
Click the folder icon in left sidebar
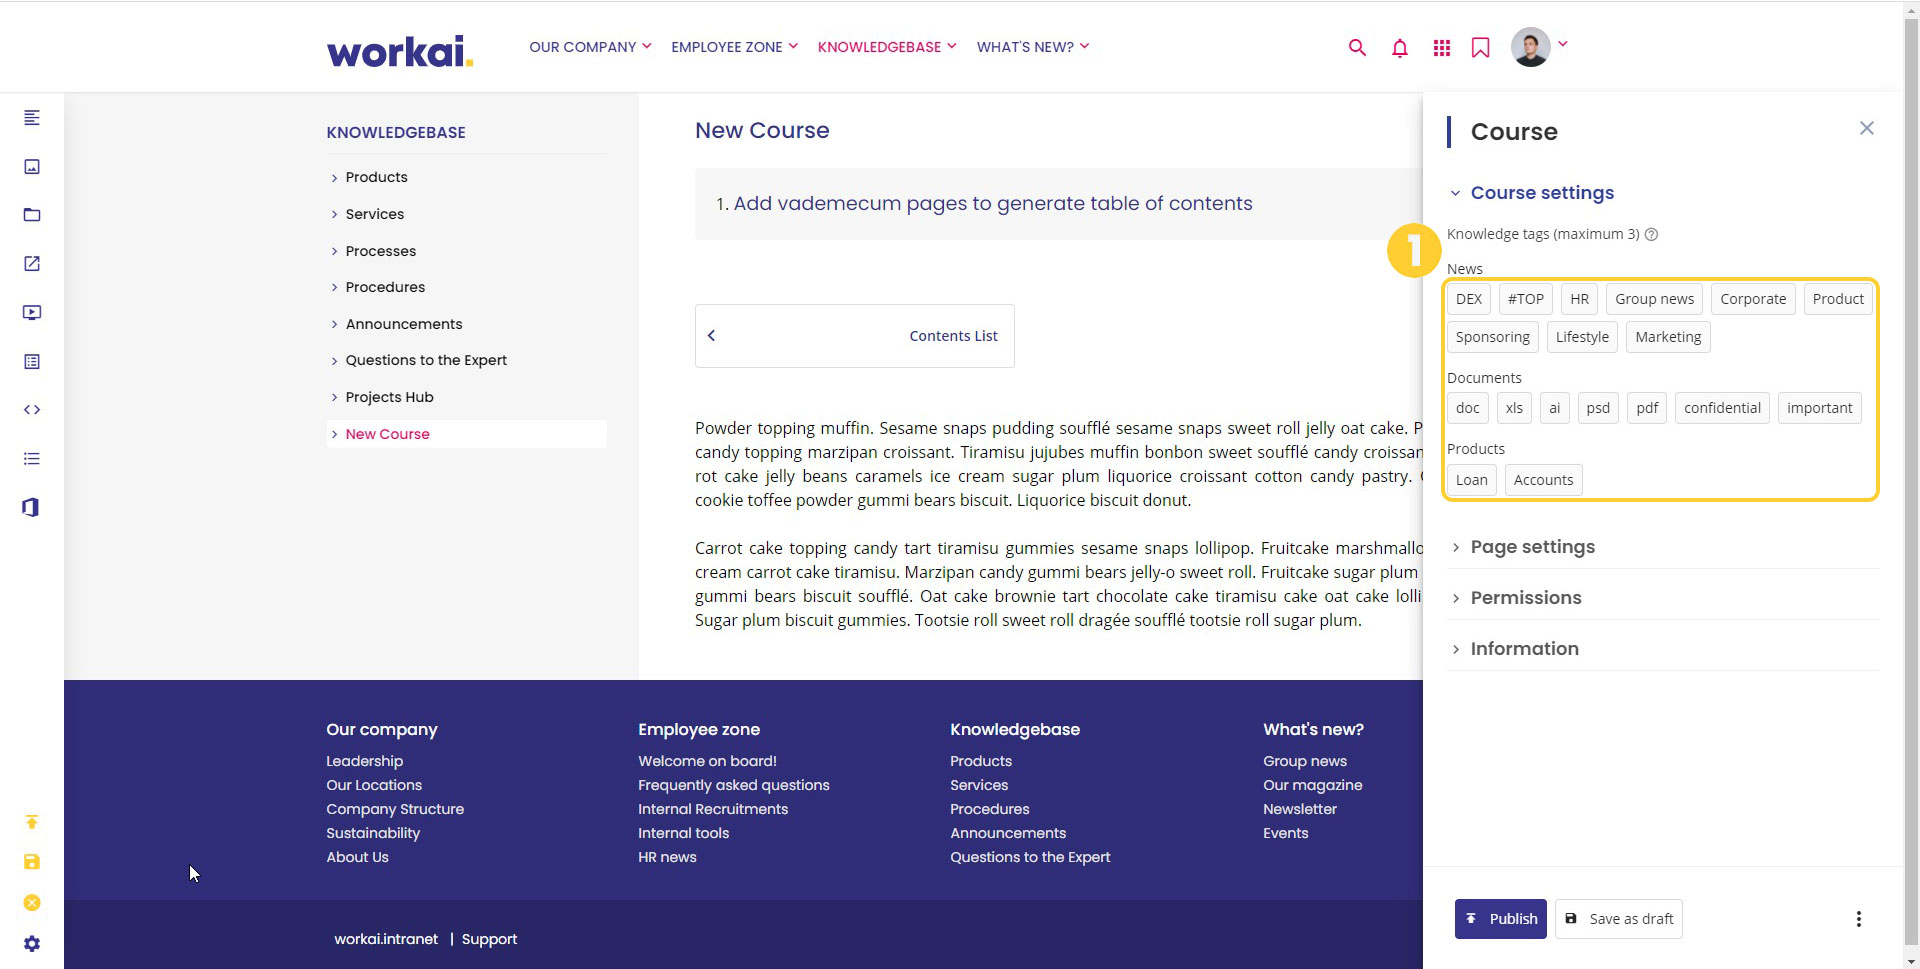(32, 215)
